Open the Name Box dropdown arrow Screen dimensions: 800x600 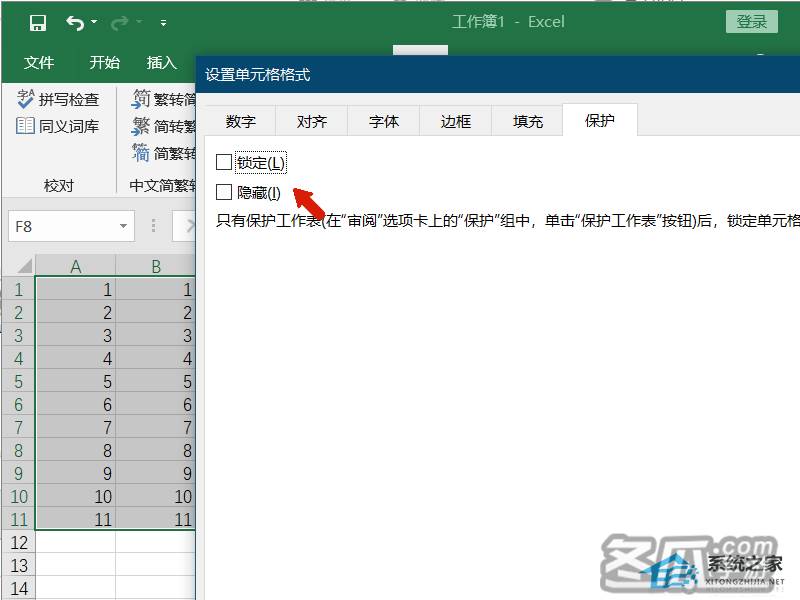click(x=123, y=226)
